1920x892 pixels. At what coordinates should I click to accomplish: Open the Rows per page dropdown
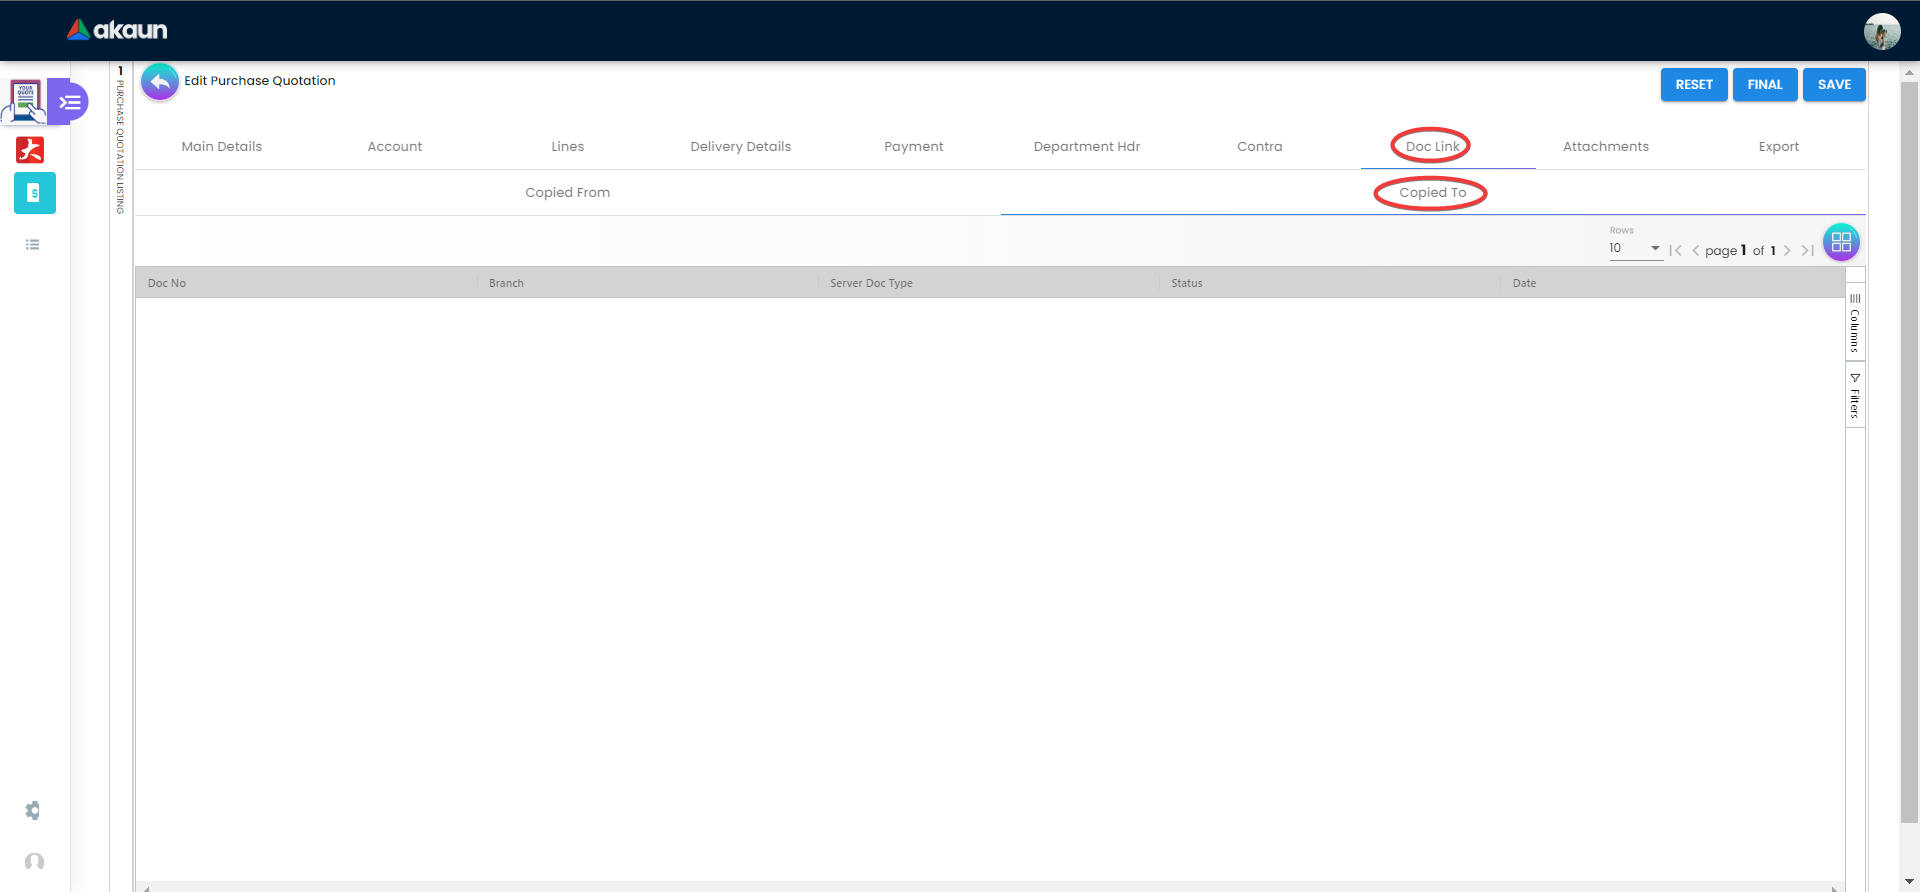(x=1635, y=249)
